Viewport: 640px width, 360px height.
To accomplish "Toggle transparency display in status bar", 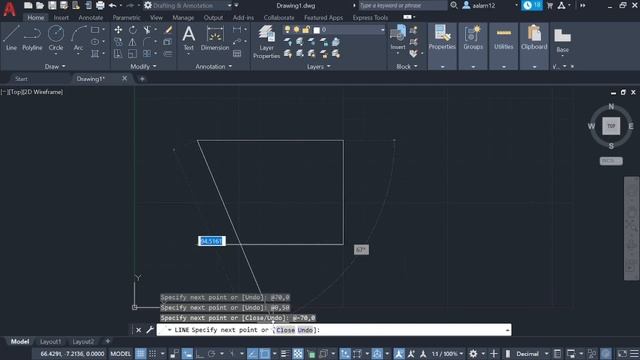I will pyautogui.click(x=298, y=353).
